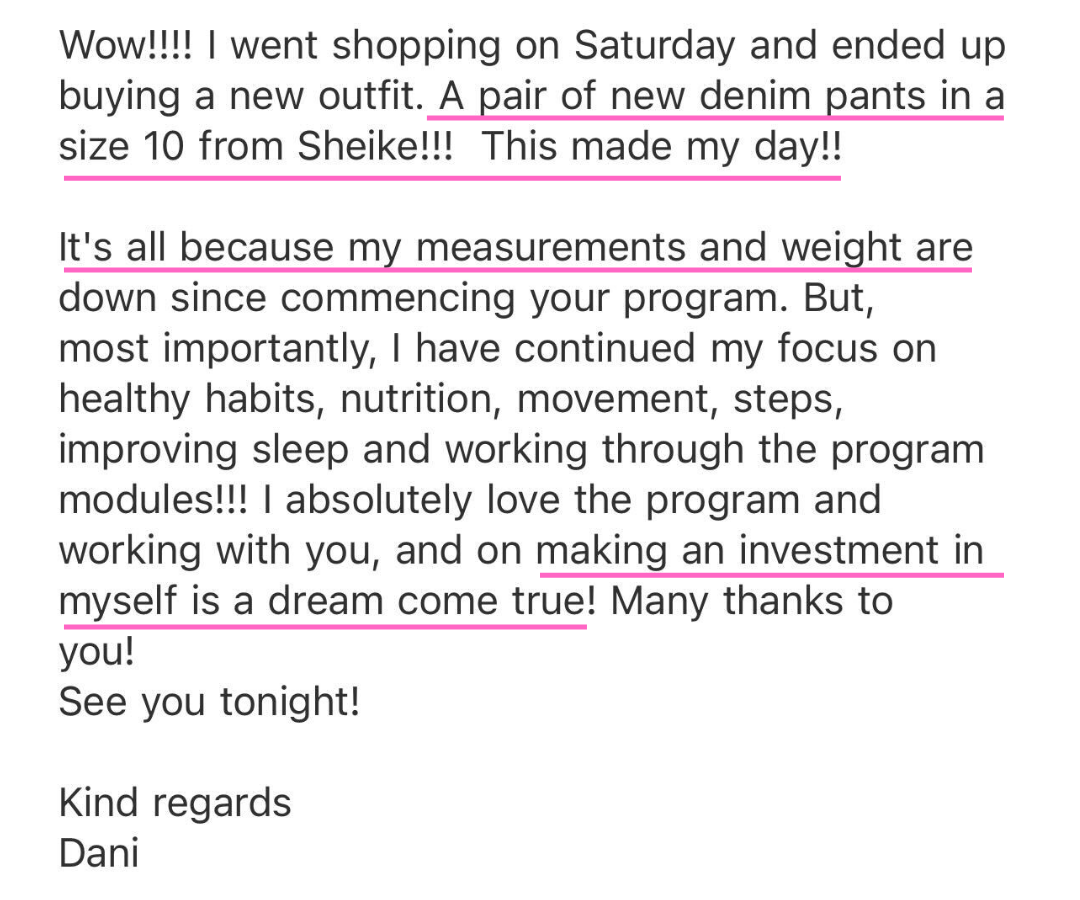Click the pink underline below "size 10 from Sheike"

[453, 178]
